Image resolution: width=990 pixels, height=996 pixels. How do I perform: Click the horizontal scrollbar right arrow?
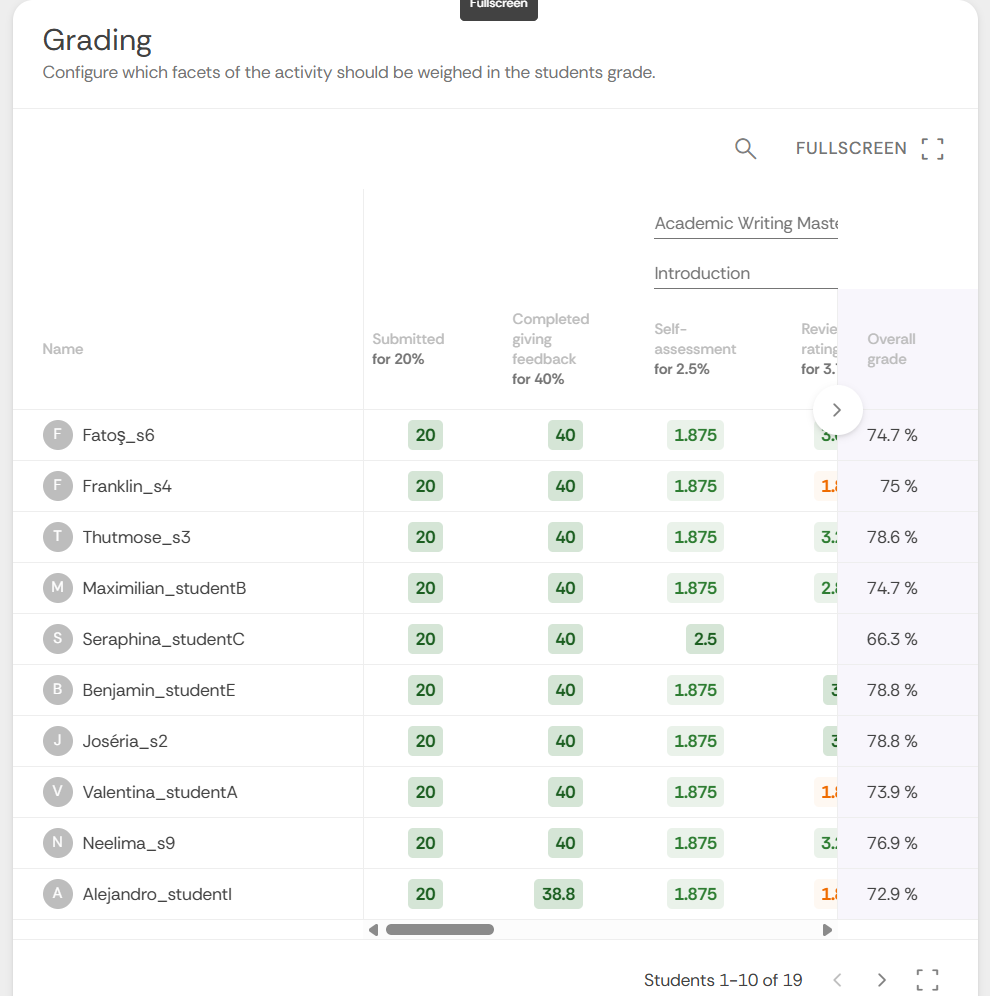(827, 930)
